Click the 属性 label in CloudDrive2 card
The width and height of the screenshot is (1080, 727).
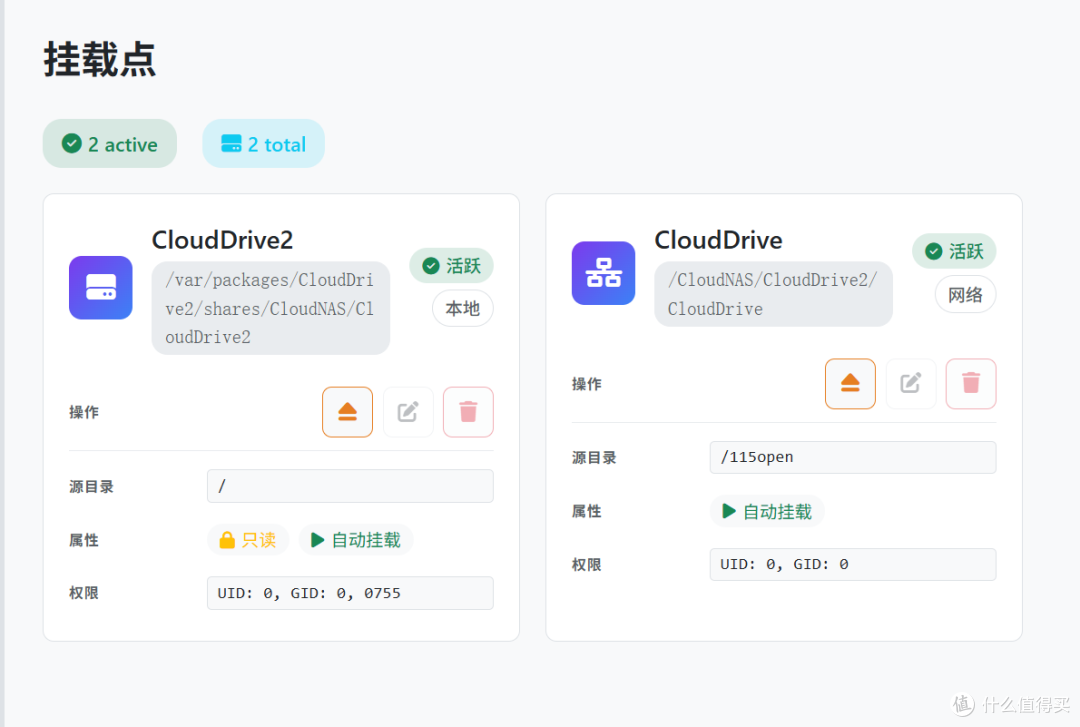(84, 540)
